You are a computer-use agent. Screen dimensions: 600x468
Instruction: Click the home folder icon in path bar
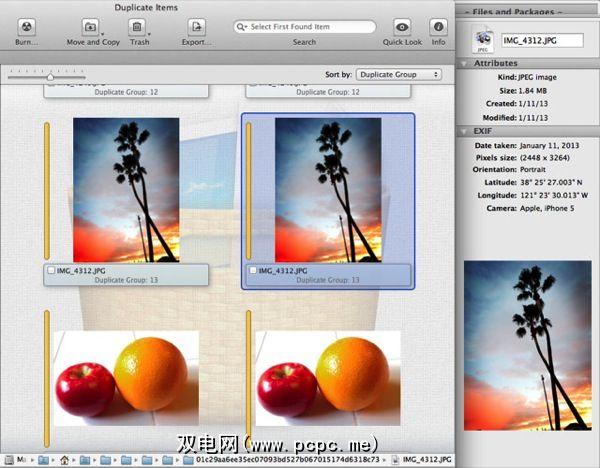(x=65, y=460)
